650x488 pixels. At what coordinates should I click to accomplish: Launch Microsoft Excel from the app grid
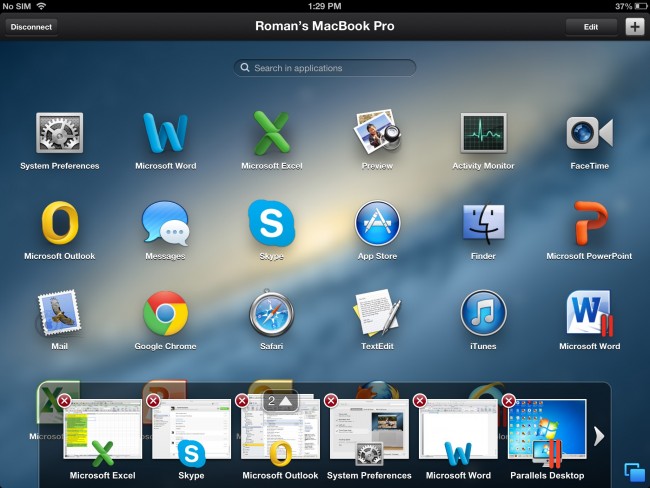point(272,133)
